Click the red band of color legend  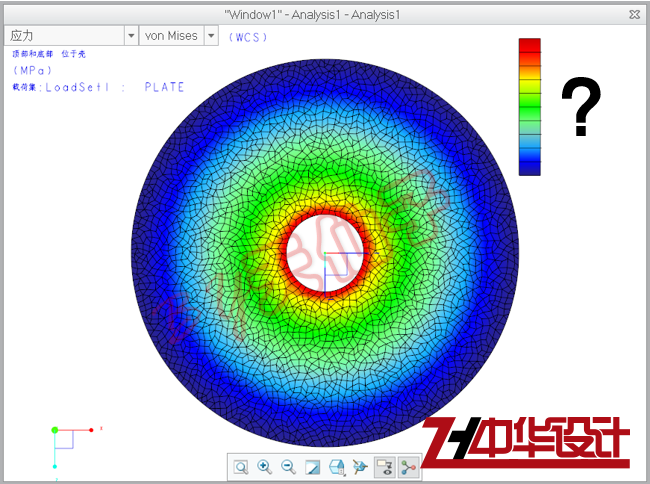pos(529,46)
